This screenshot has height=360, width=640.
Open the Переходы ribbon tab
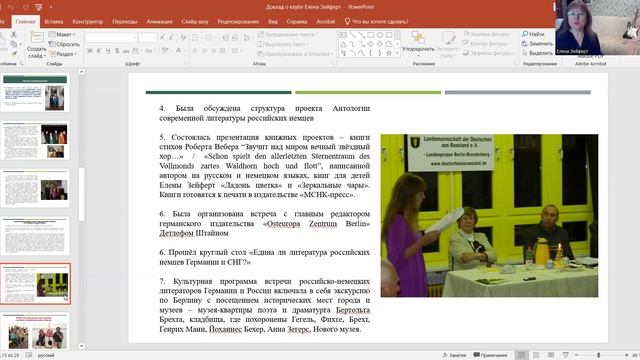pyautogui.click(x=125, y=22)
